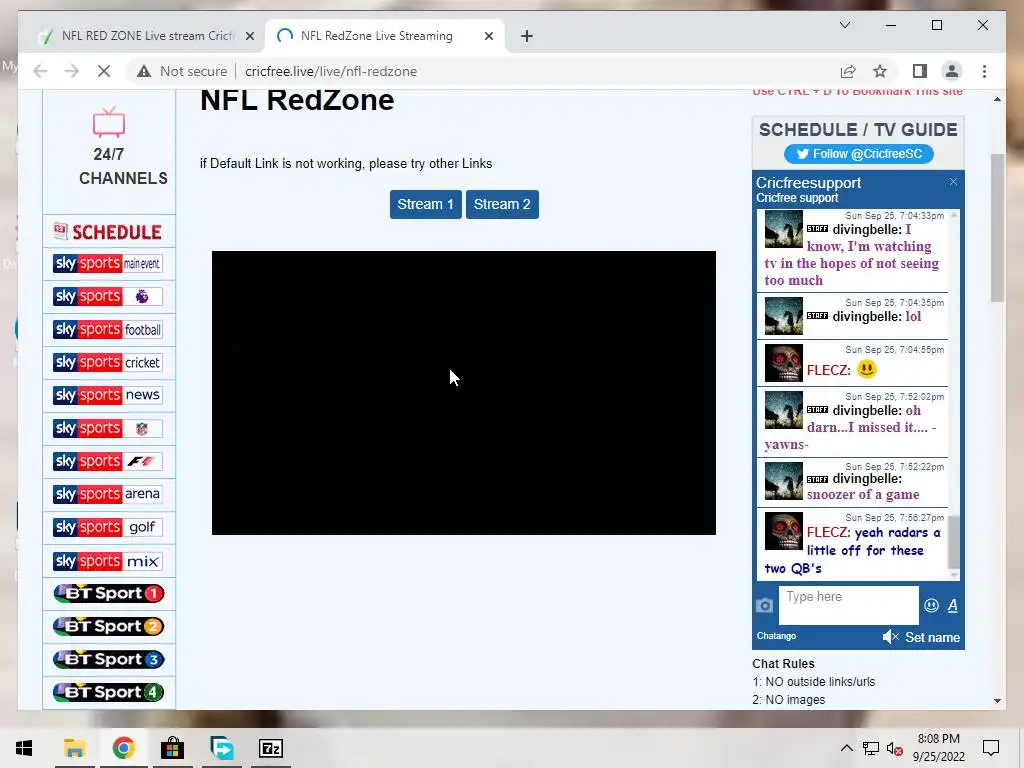Click the Not secure warning indicator
Viewport: 1024px width, 768px height.
point(182,71)
